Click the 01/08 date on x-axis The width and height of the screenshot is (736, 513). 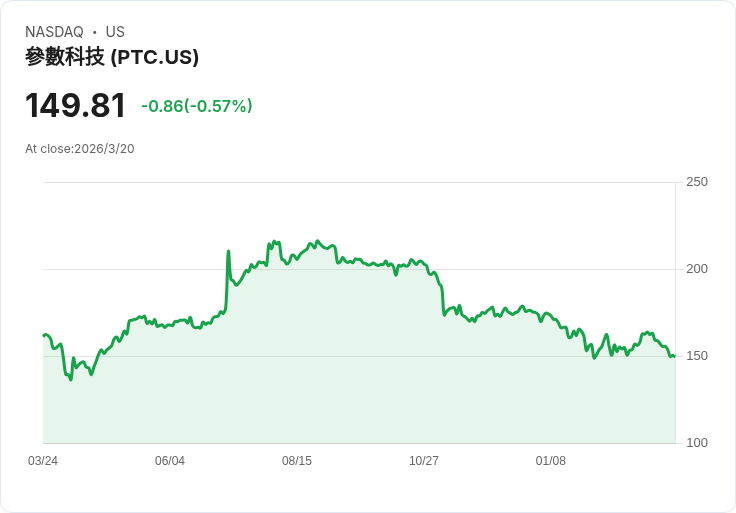pos(551,461)
